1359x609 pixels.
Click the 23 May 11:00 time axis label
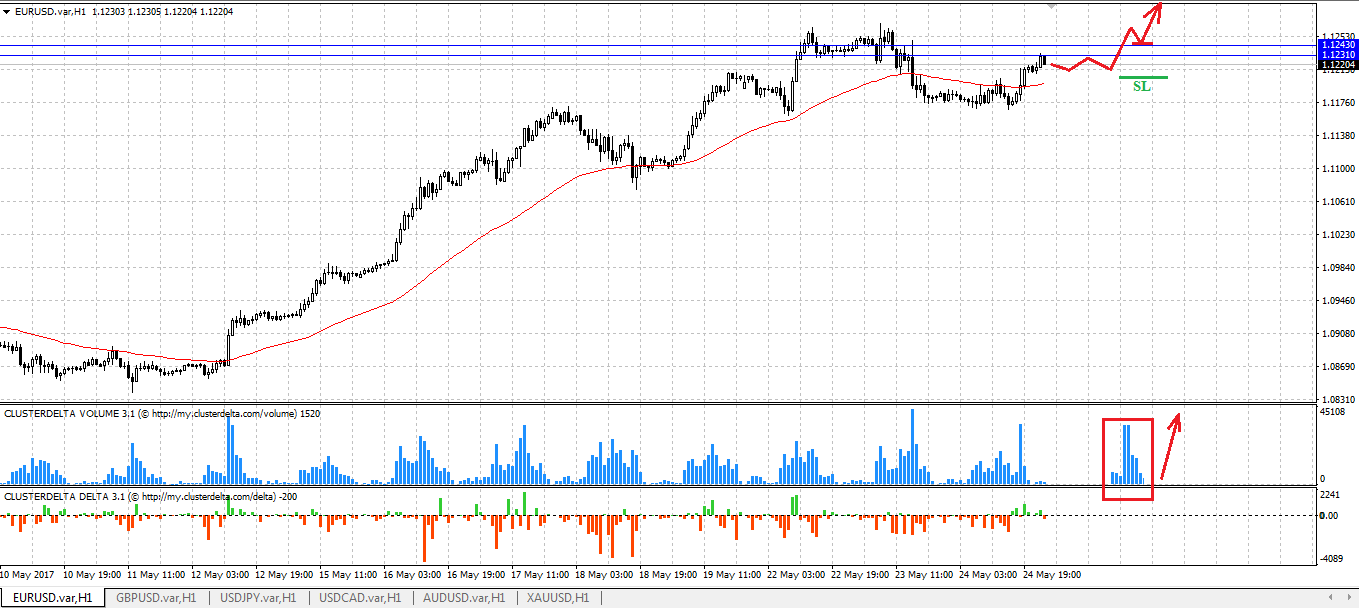923,576
